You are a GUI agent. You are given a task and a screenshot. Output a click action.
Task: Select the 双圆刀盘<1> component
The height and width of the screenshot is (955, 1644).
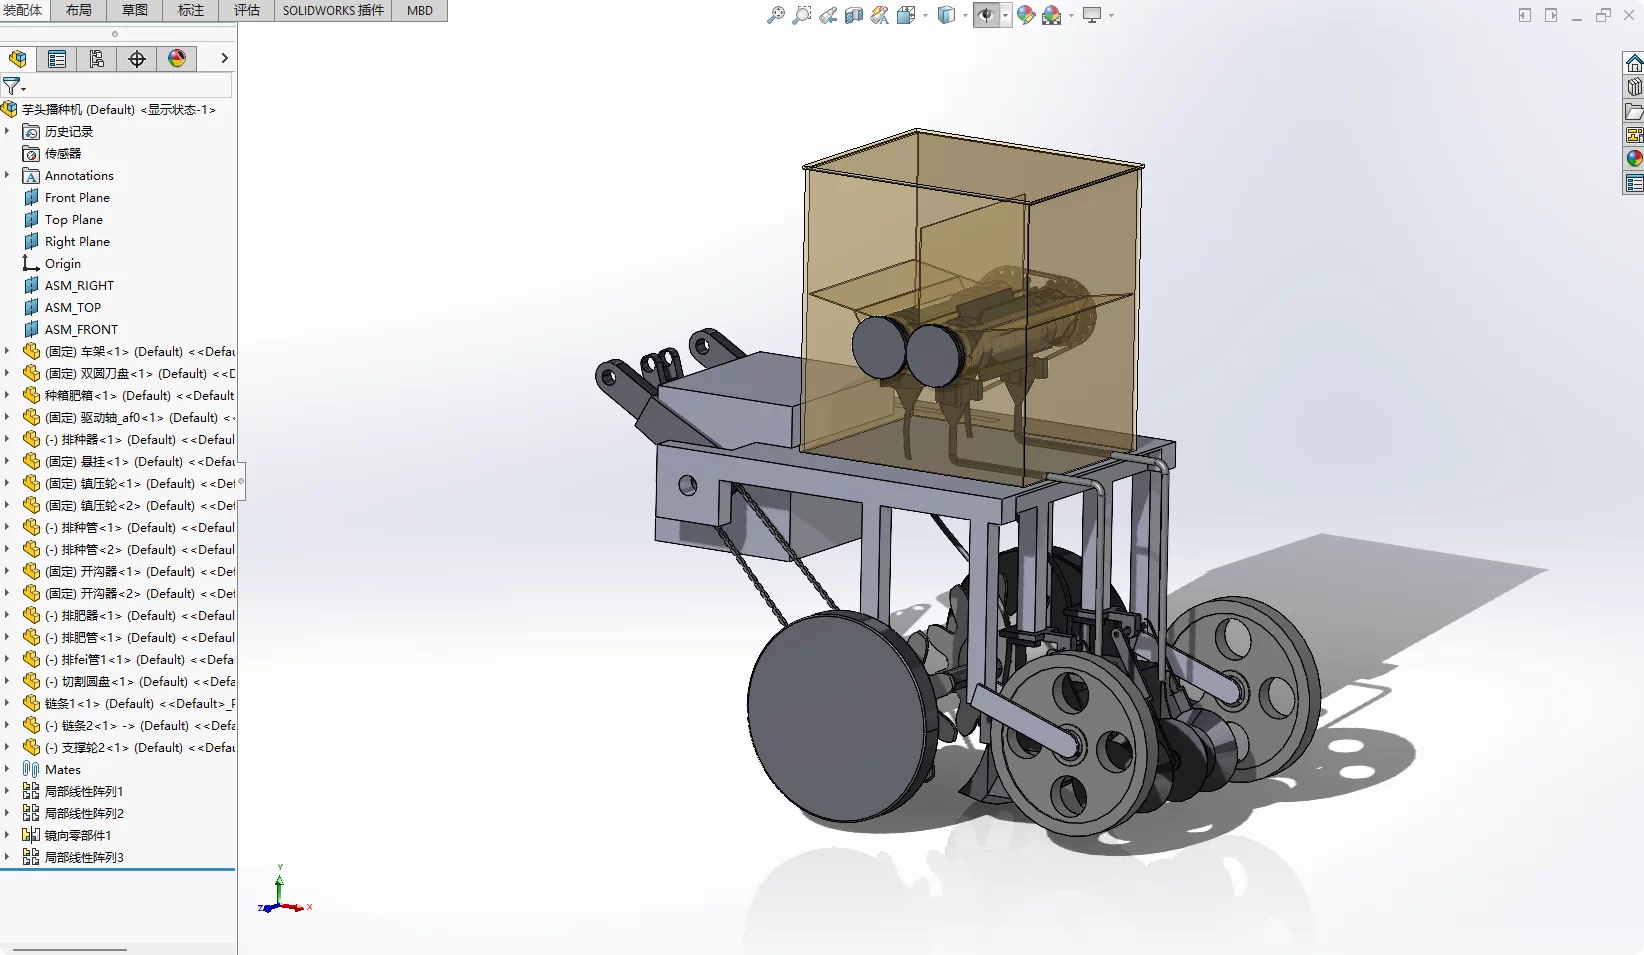tap(129, 374)
